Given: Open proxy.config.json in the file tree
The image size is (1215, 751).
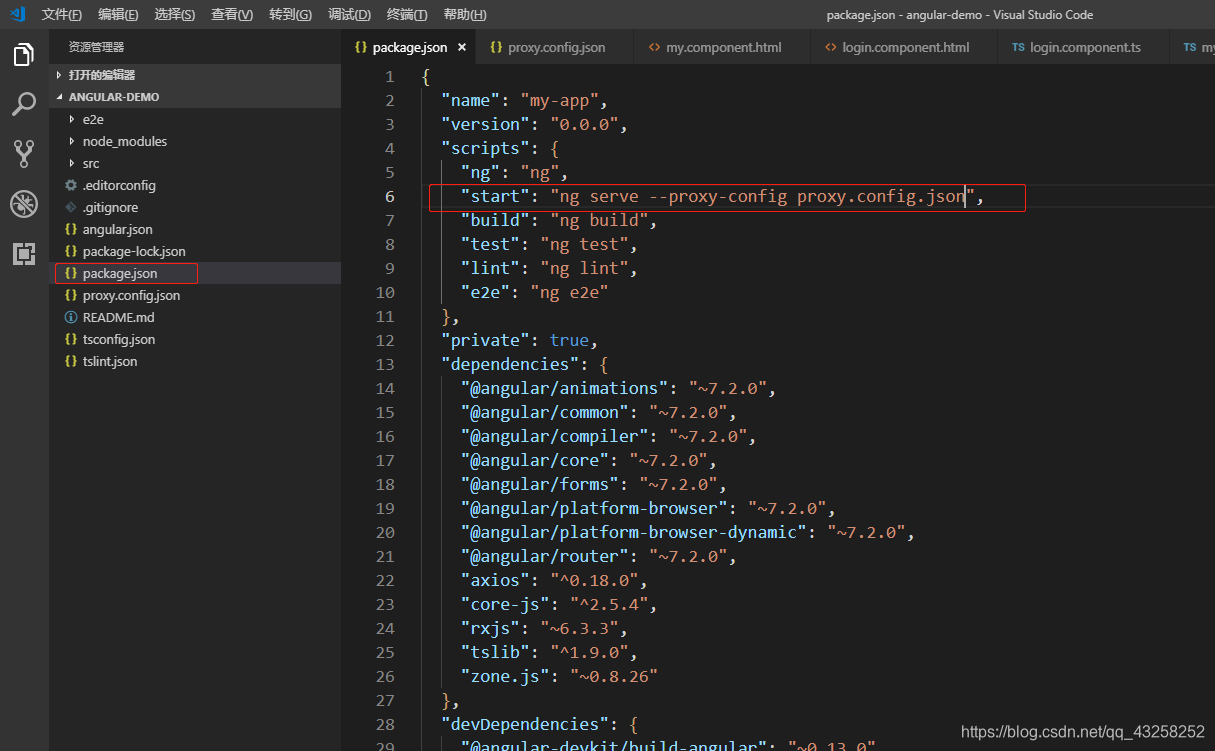Looking at the screenshot, I should 131,295.
